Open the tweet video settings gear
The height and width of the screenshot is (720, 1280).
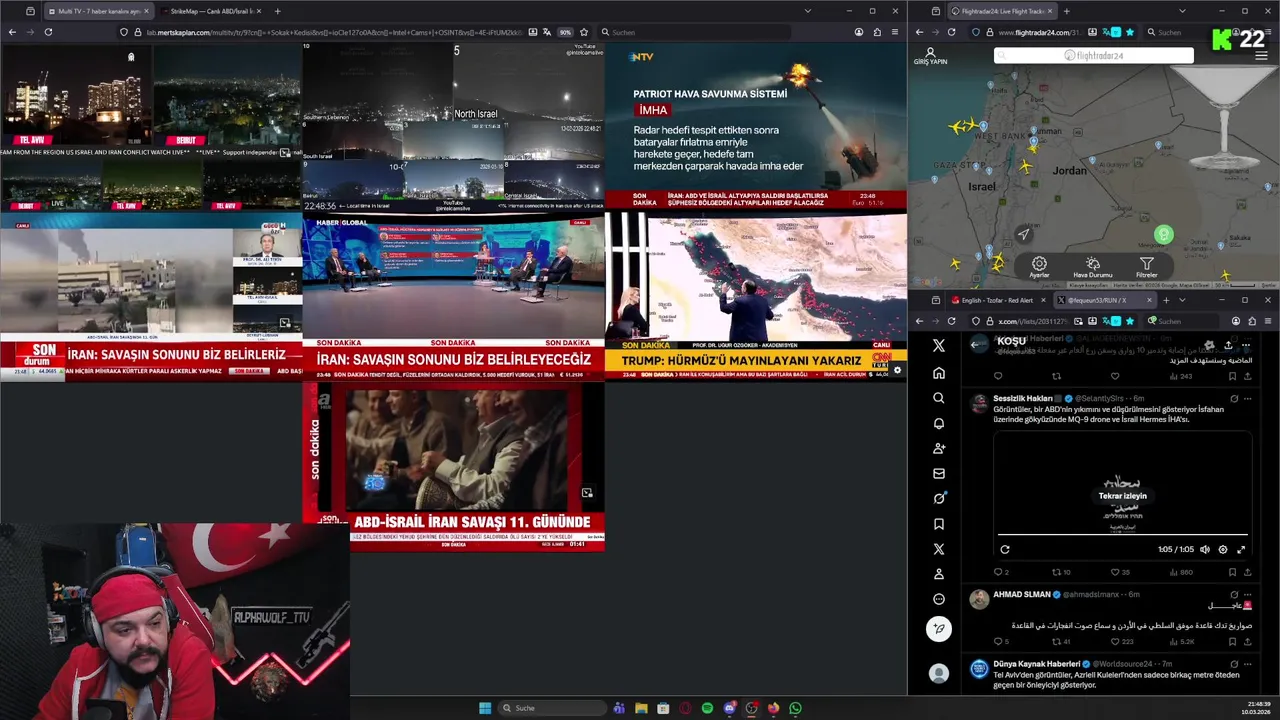coord(1222,549)
